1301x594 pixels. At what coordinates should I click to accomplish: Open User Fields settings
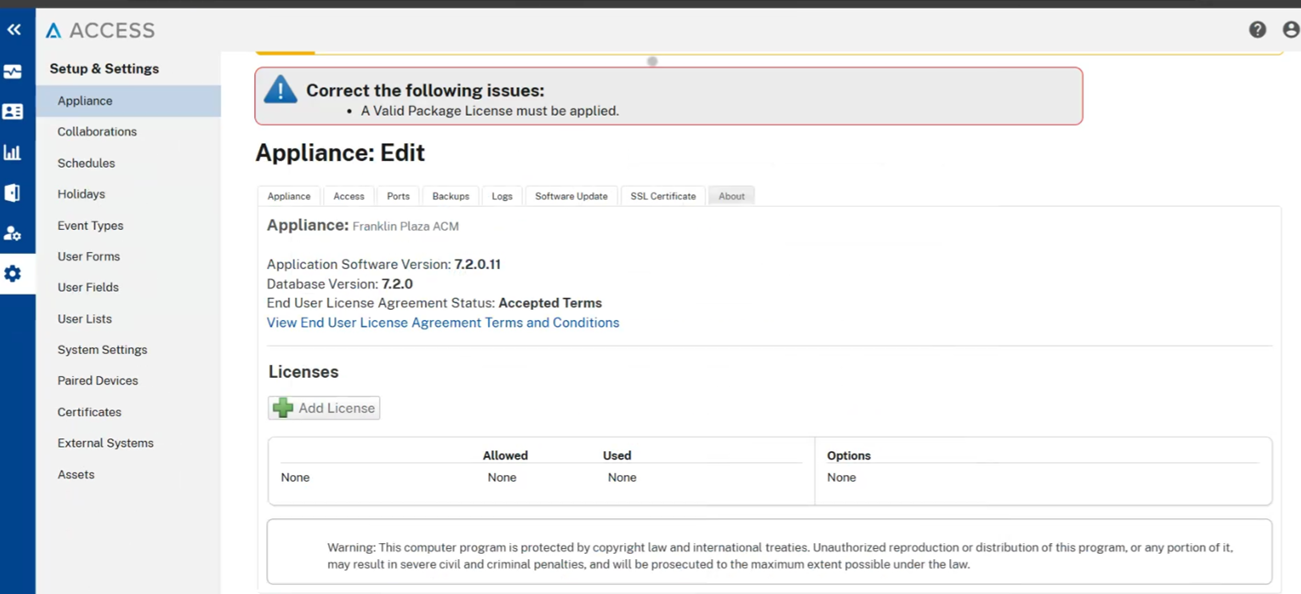pos(88,288)
